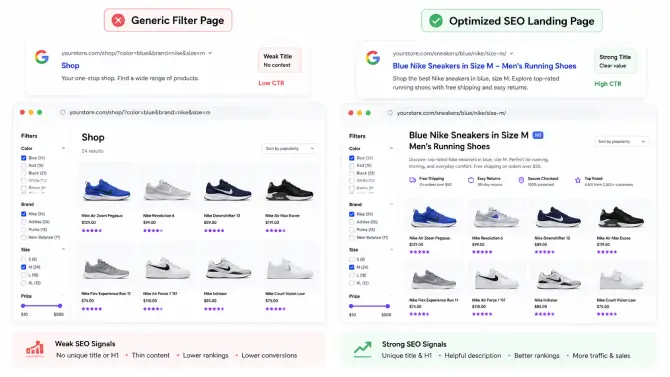Open Nike Air Zoom Pegasus product name in Shop page
670x377 pixels.
102,216
